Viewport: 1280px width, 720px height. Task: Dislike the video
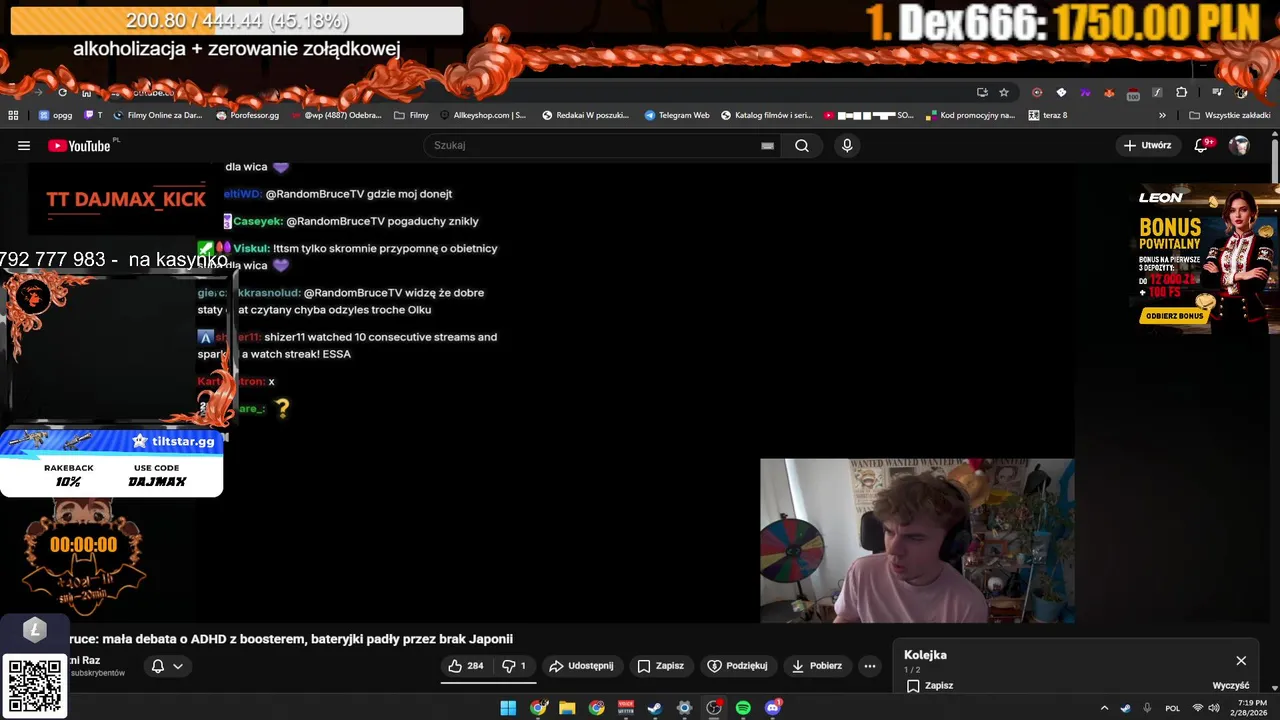click(x=514, y=666)
